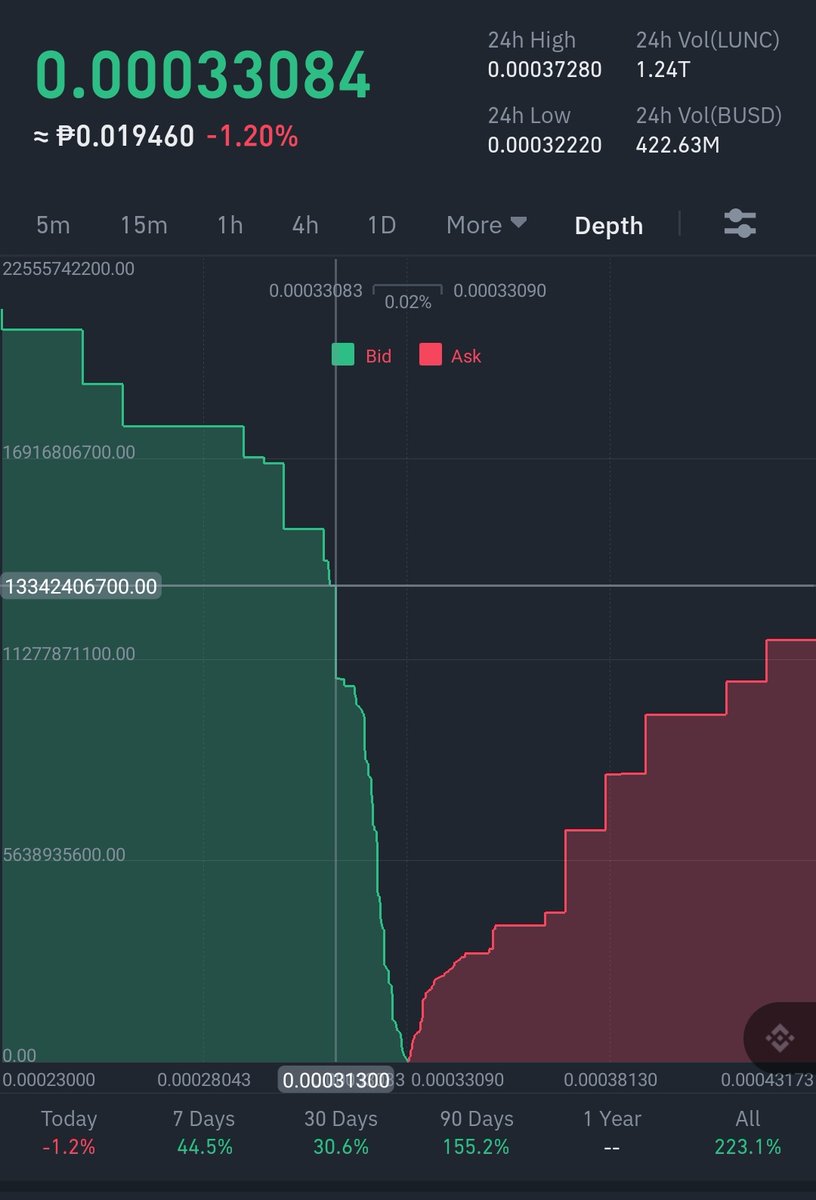816x1200 pixels.
Task: Click the crosshair price label 0.00031300
Action: click(335, 1080)
